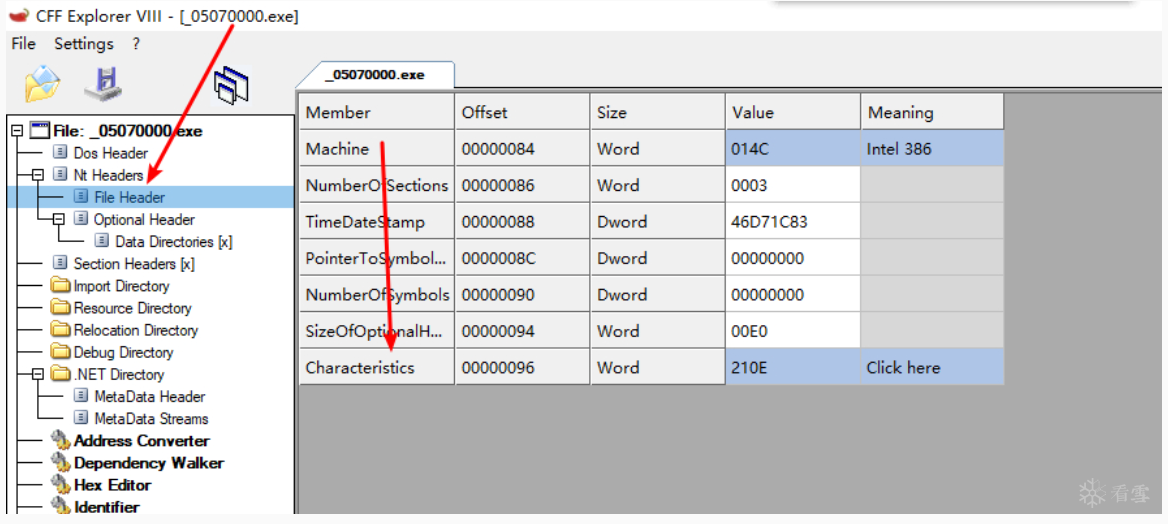1168x524 pixels.
Task: Click the Import Directory folder icon
Action: click(60, 285)
